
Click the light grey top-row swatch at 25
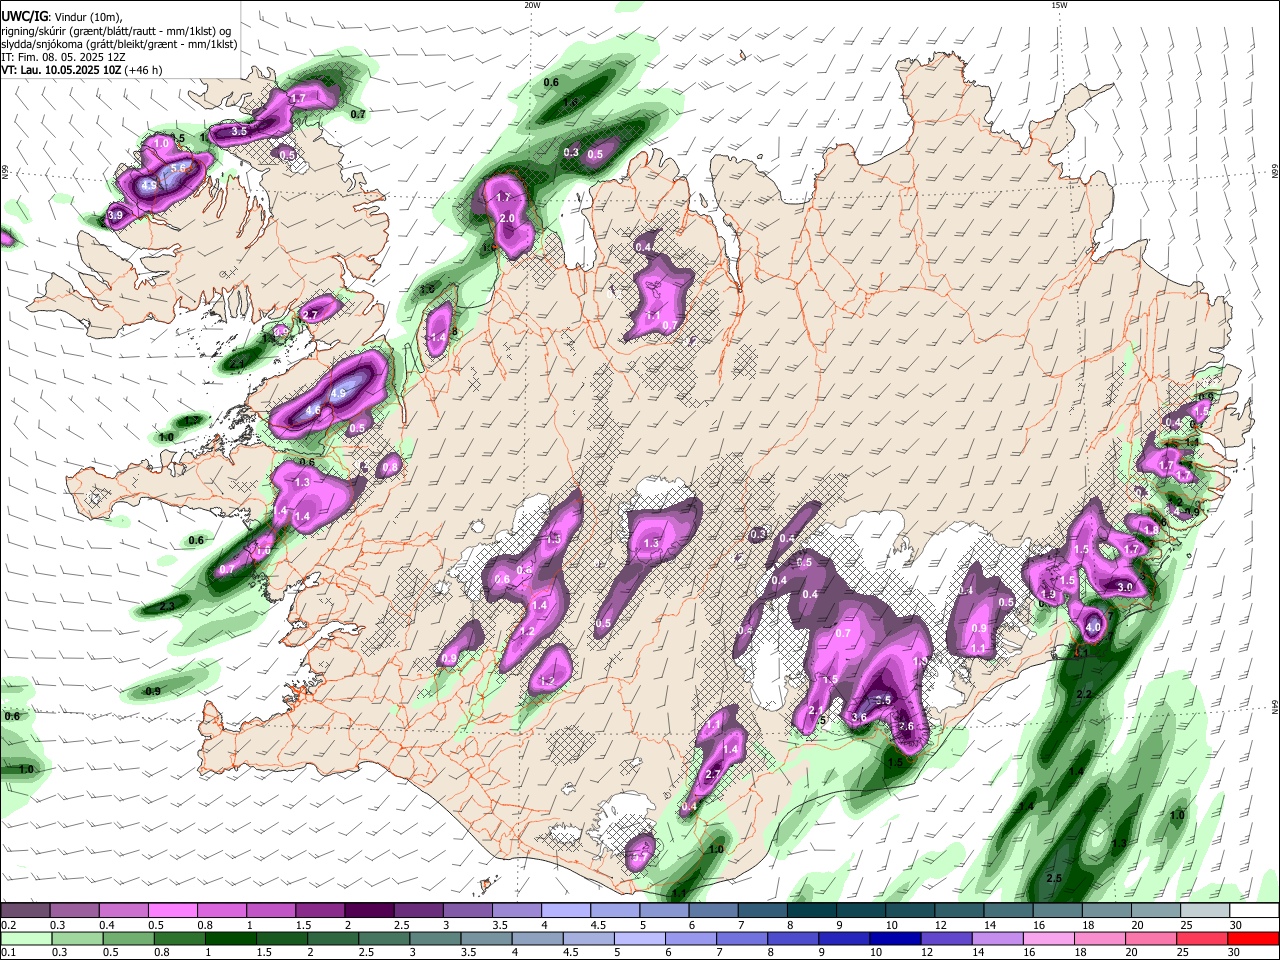pyautogui.click(x=1205, y=911)
